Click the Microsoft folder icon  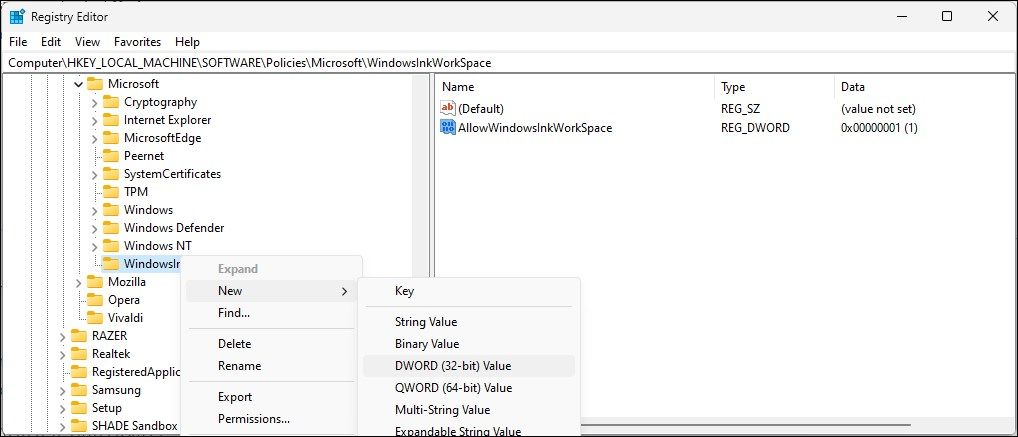[x=95, y=84]
